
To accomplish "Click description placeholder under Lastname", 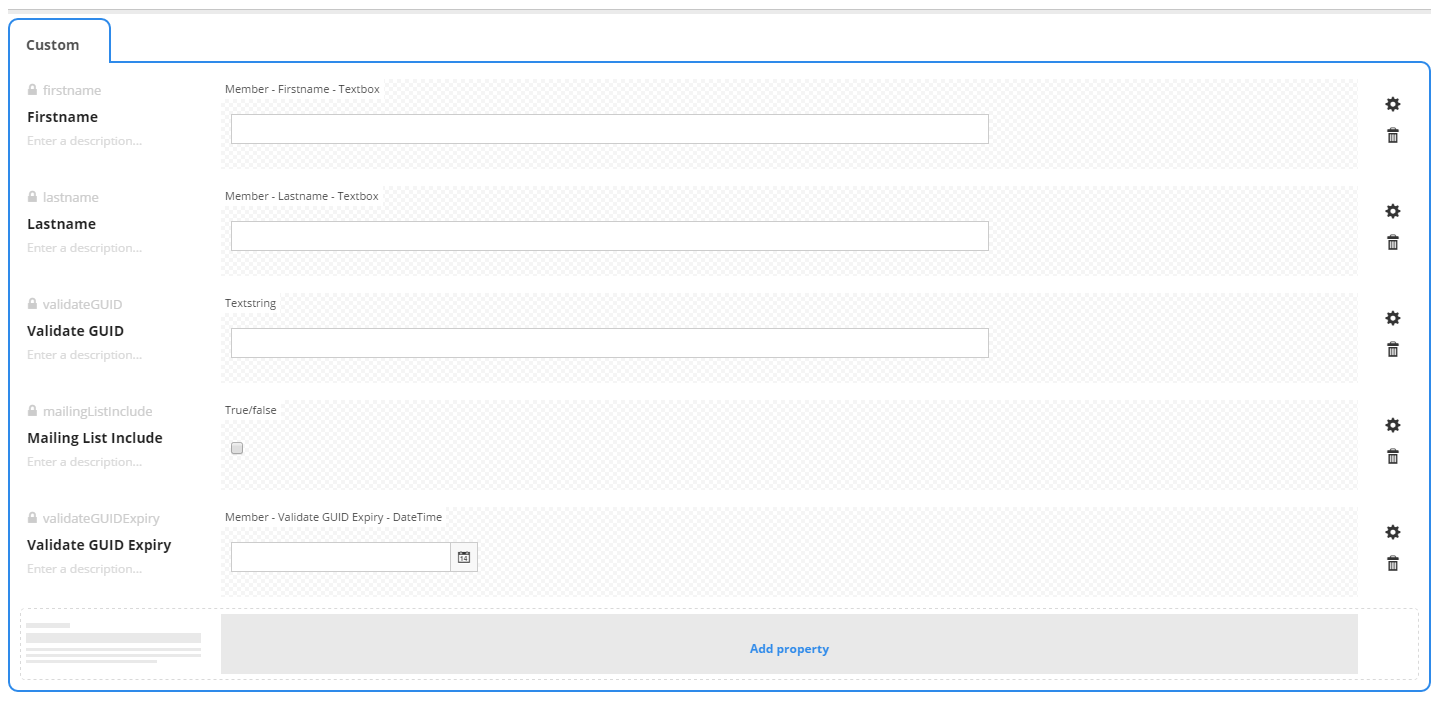I will tap(84, 248).
